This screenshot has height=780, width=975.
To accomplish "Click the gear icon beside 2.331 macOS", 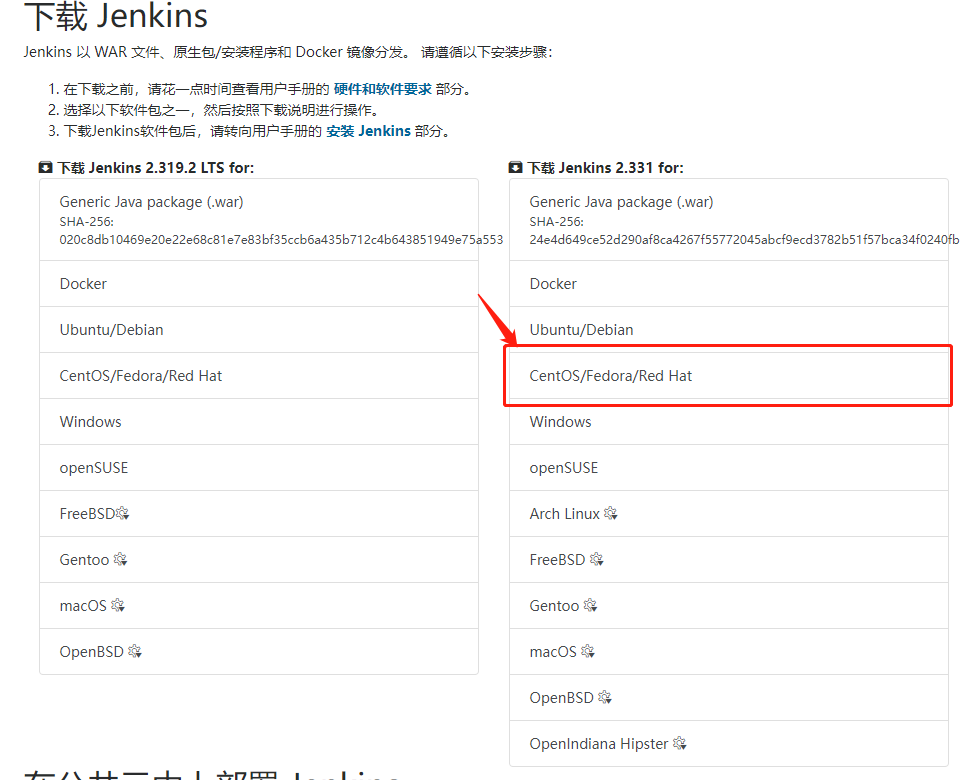I will (588, 651).
